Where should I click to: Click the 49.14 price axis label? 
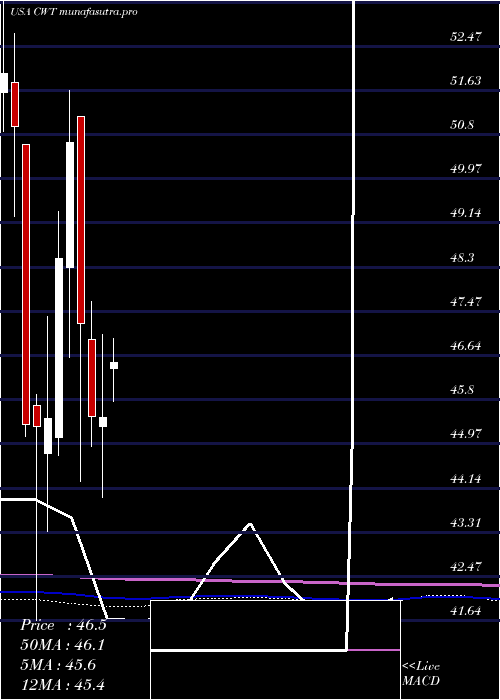[466, 212]
